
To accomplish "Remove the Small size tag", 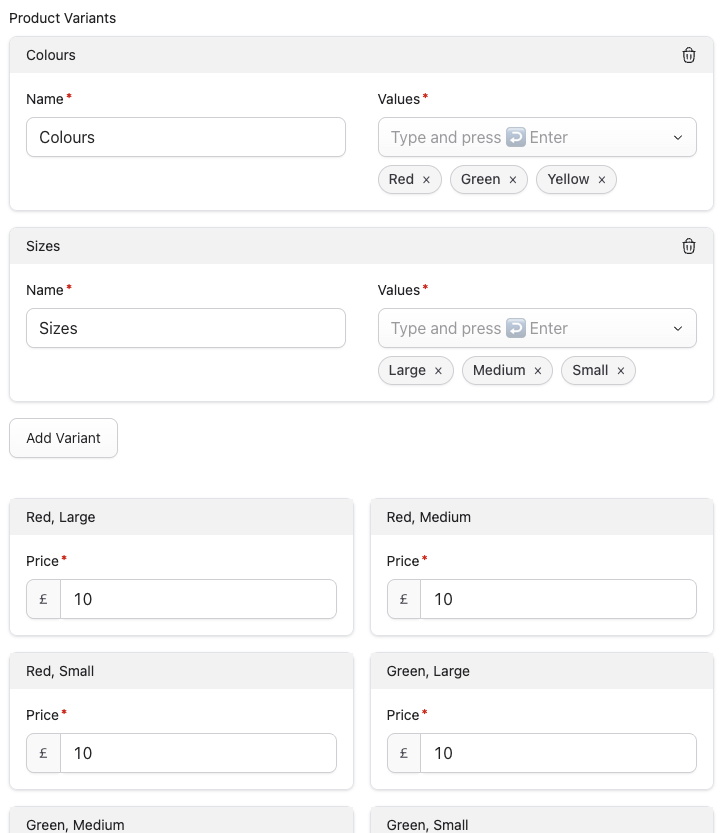I will [620, 371].
